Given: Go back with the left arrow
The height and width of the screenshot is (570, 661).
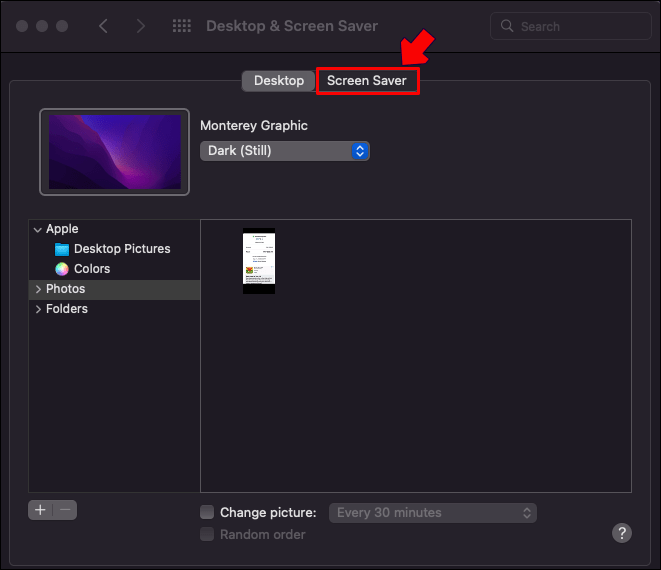Looking at the screenshot, I should point(103,26).
